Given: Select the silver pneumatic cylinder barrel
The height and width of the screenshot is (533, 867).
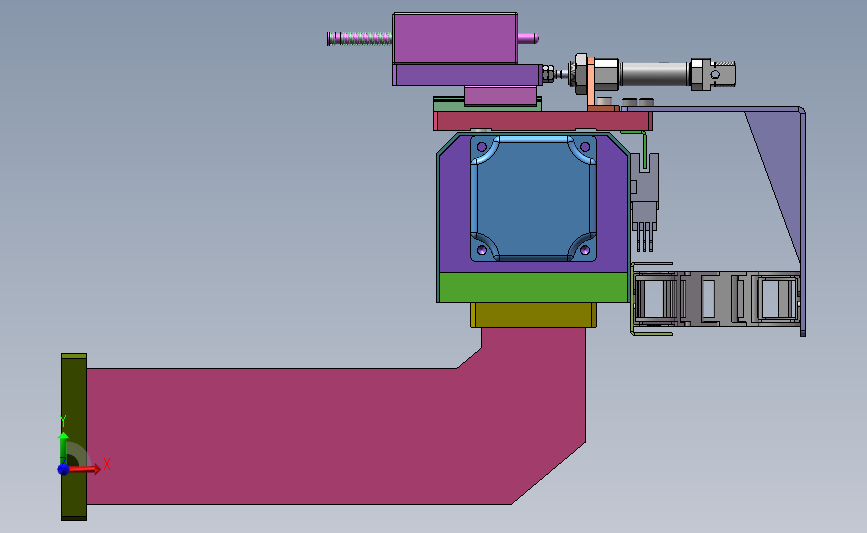Looking at the screenshot, I should (x=654, y=74).
